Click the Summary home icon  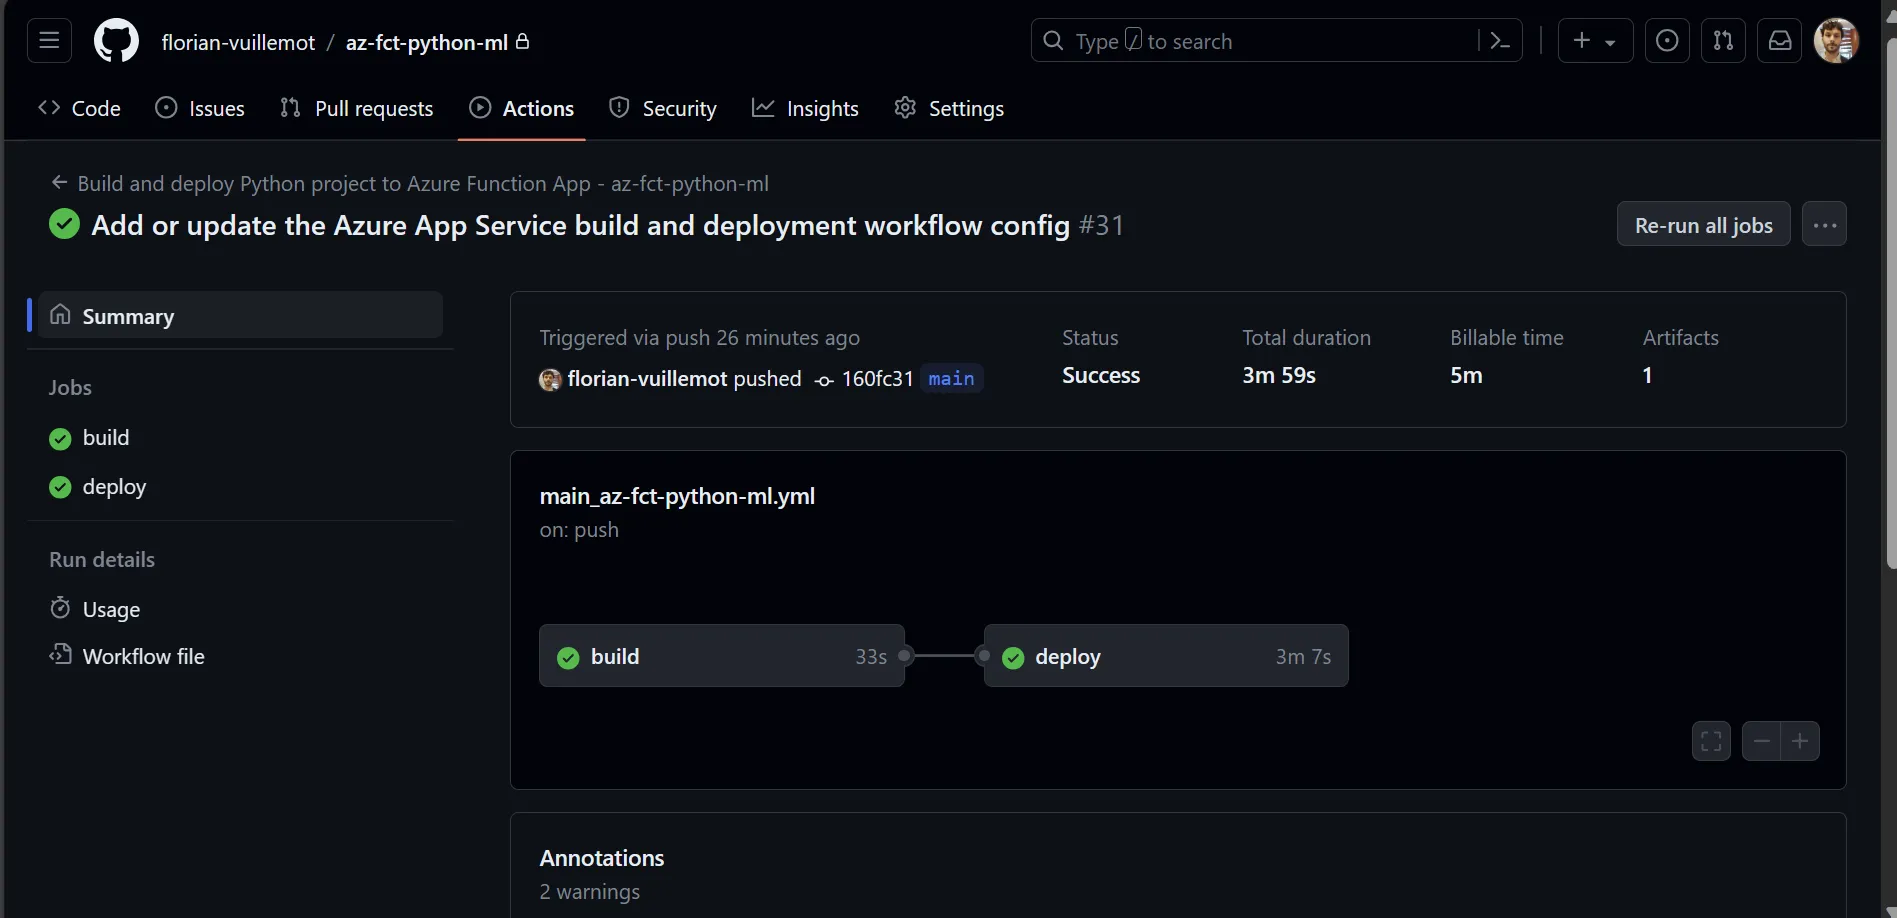60,314
